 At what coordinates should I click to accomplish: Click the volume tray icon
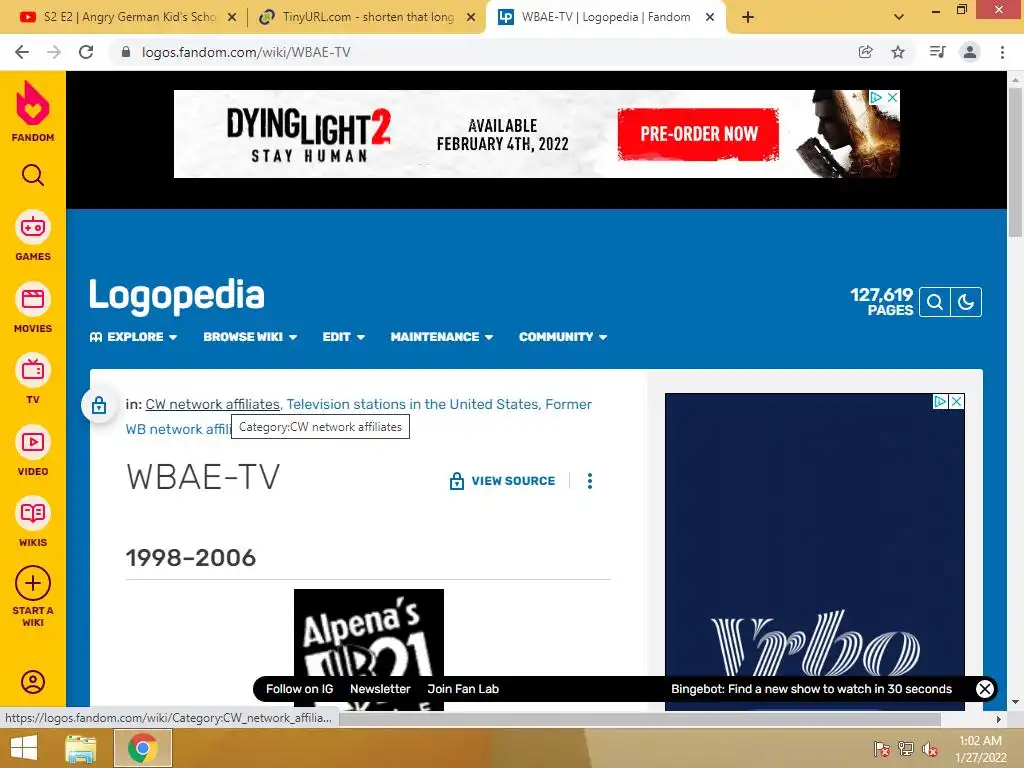point(929,749)
